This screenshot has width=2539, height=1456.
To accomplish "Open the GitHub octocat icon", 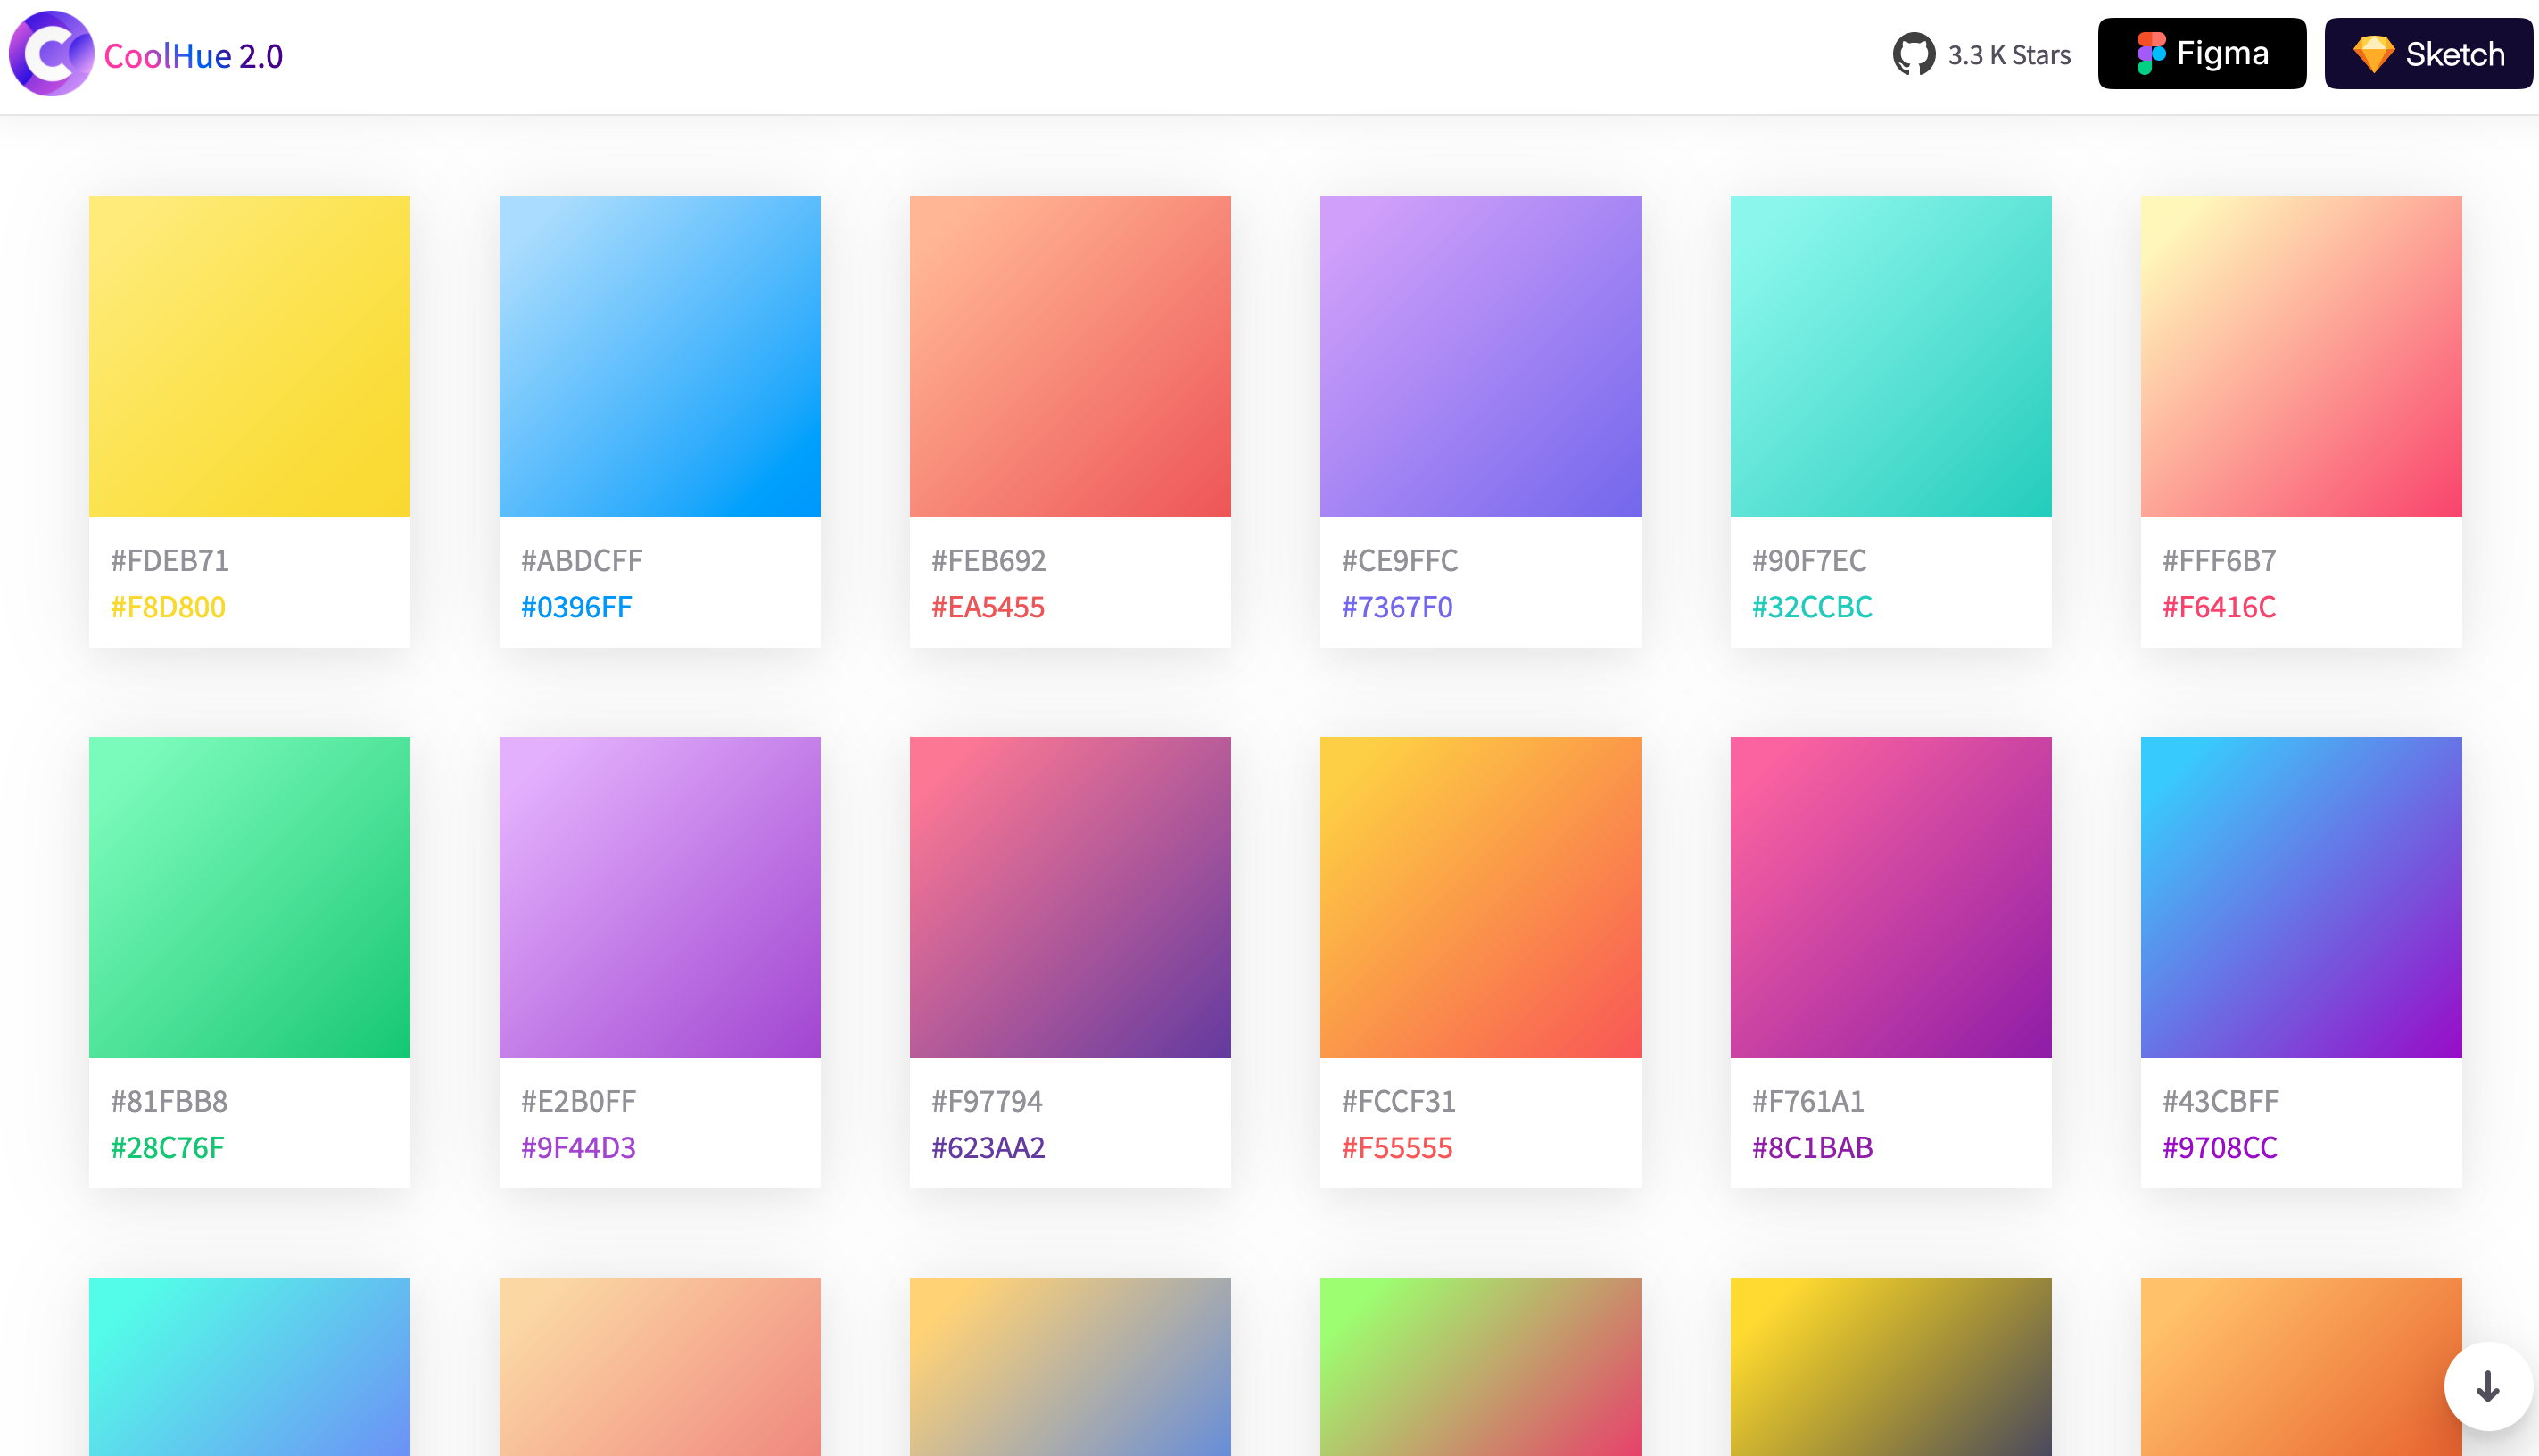I will coord(1914,55).
